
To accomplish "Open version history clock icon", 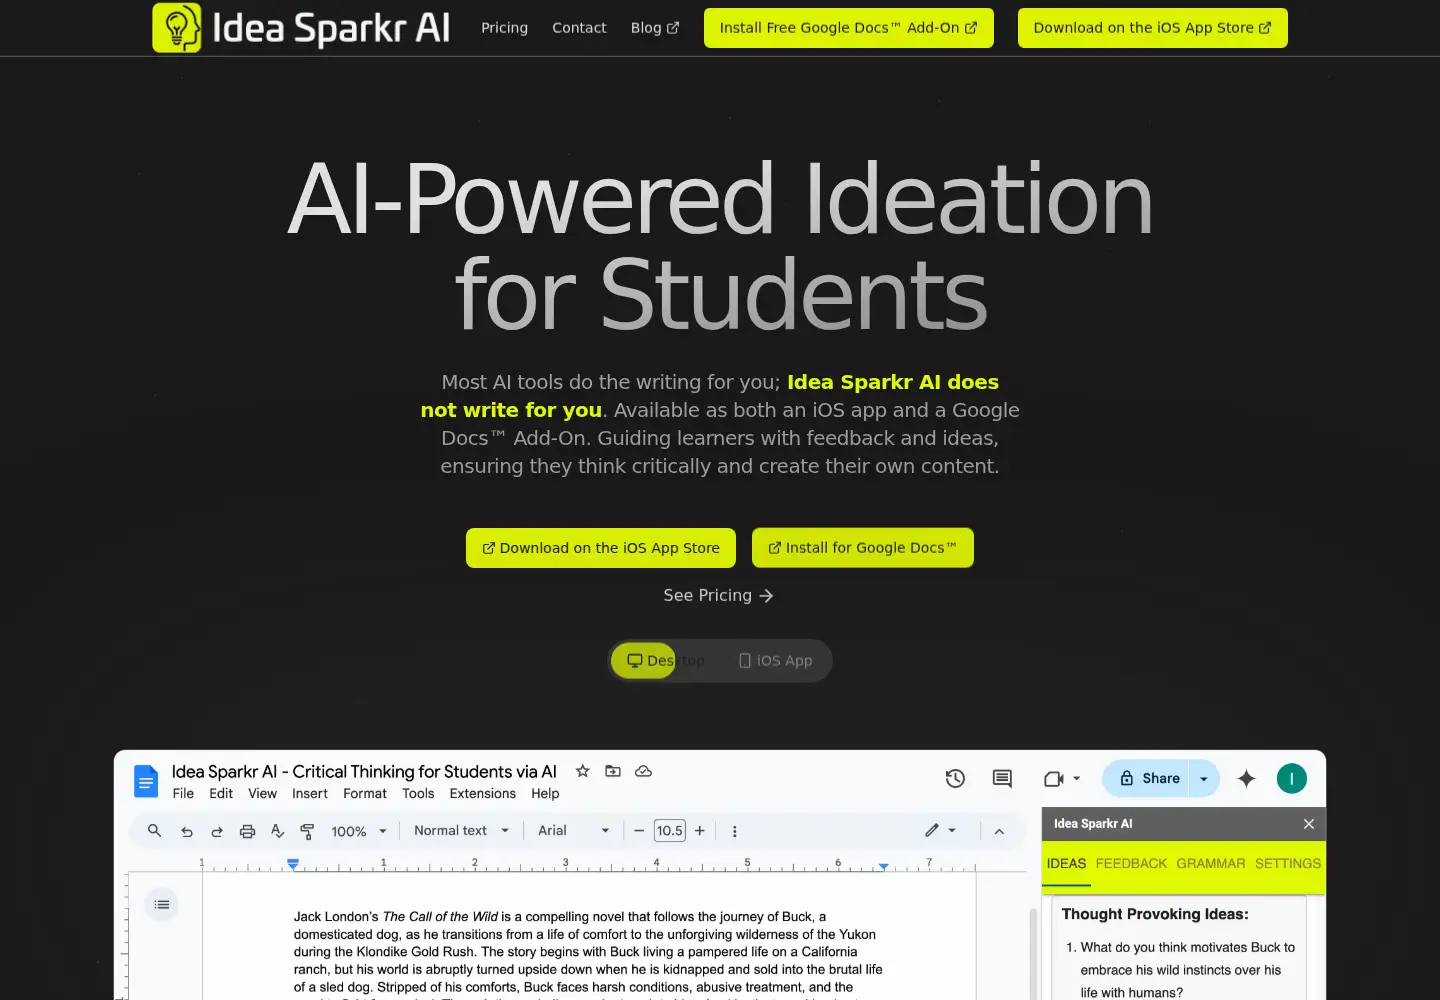I will click(955, 778).
